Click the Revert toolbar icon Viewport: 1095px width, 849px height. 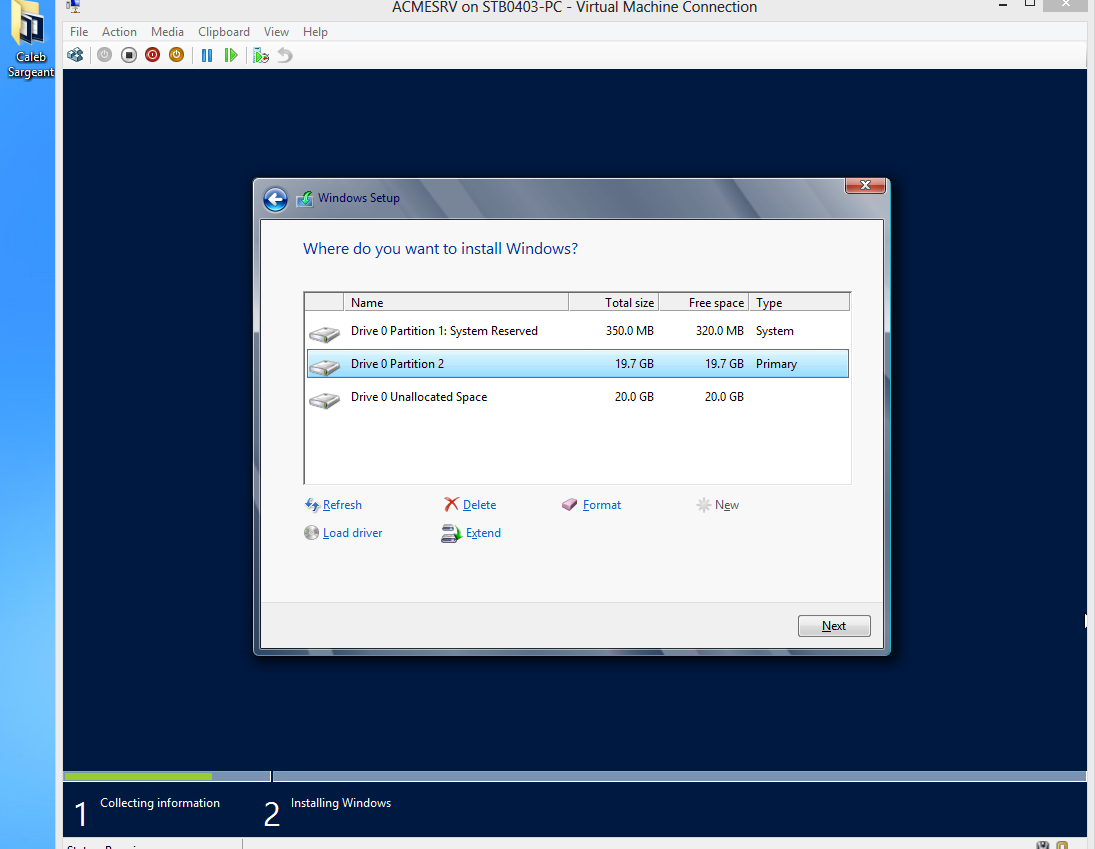(x=284, y=55)
